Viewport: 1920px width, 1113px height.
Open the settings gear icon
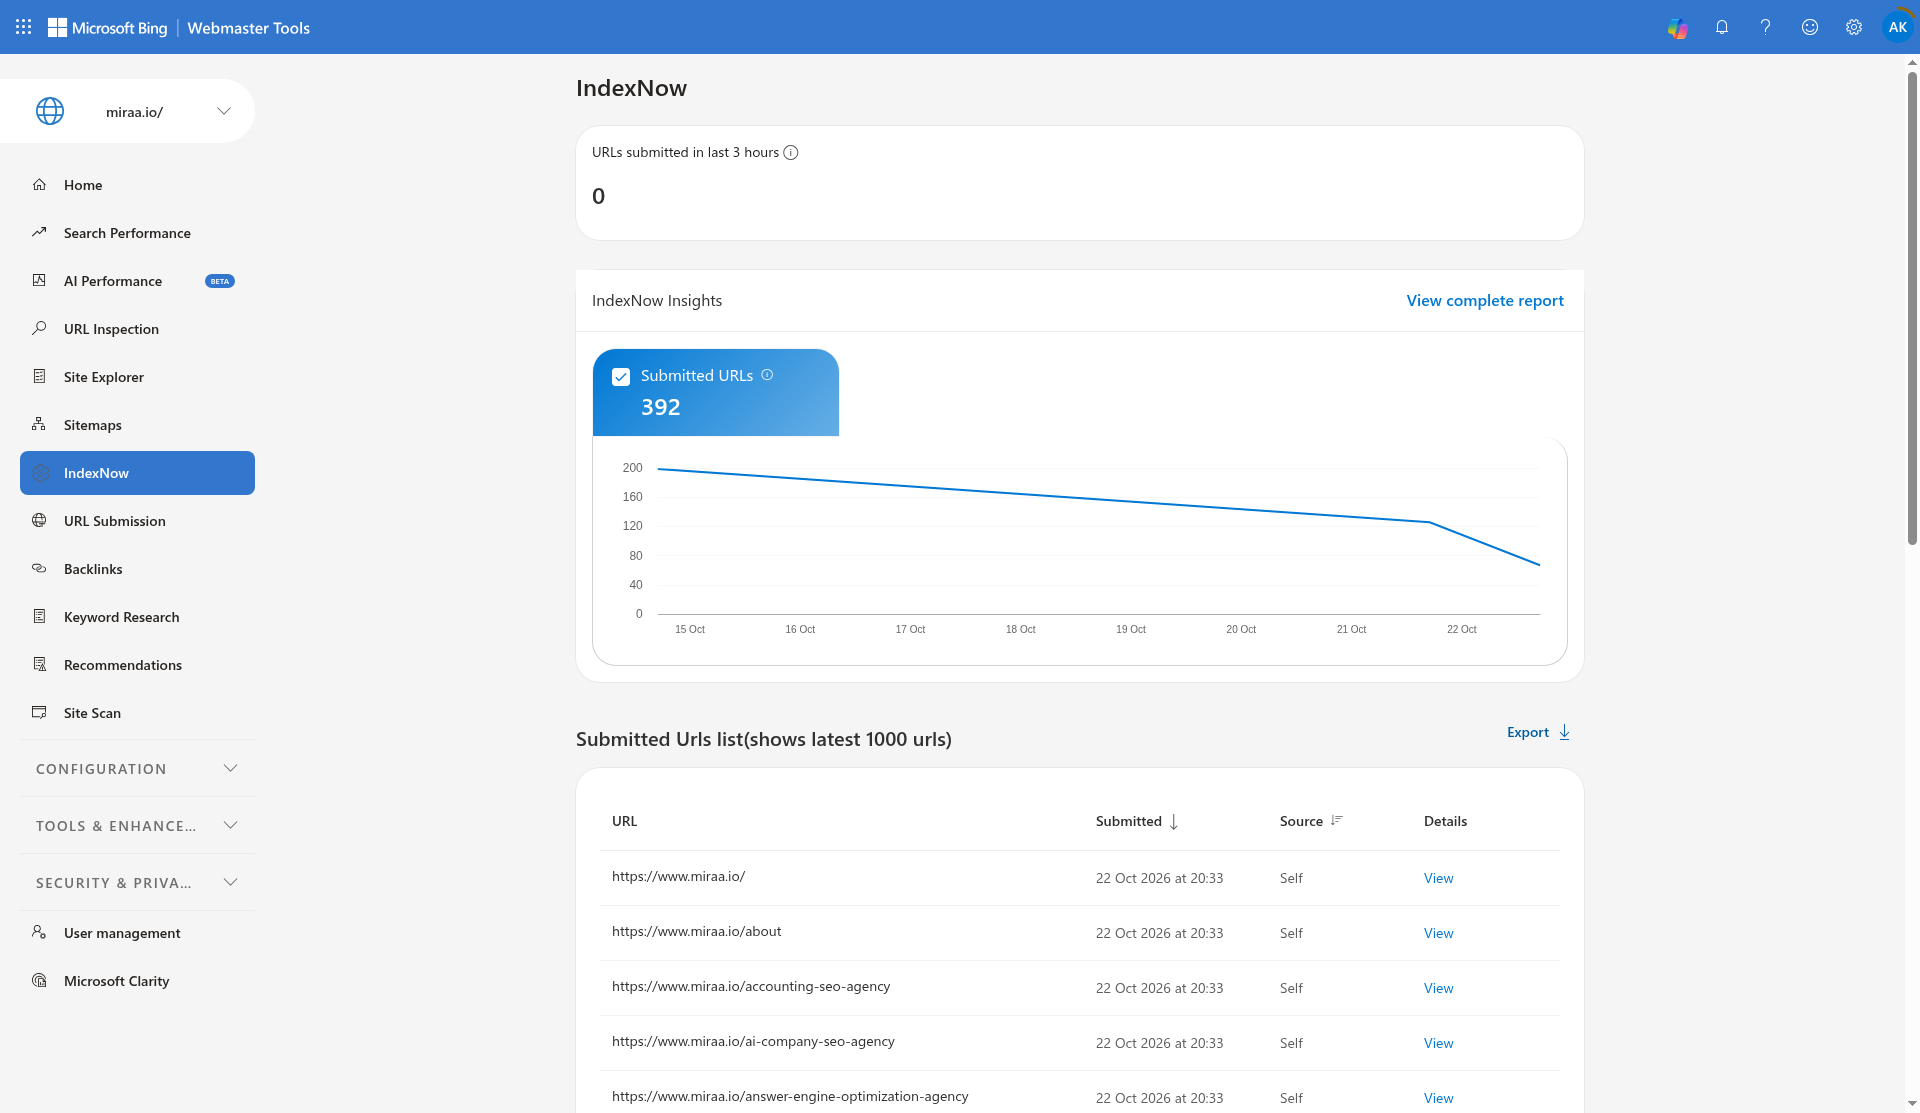point(1854,28)
